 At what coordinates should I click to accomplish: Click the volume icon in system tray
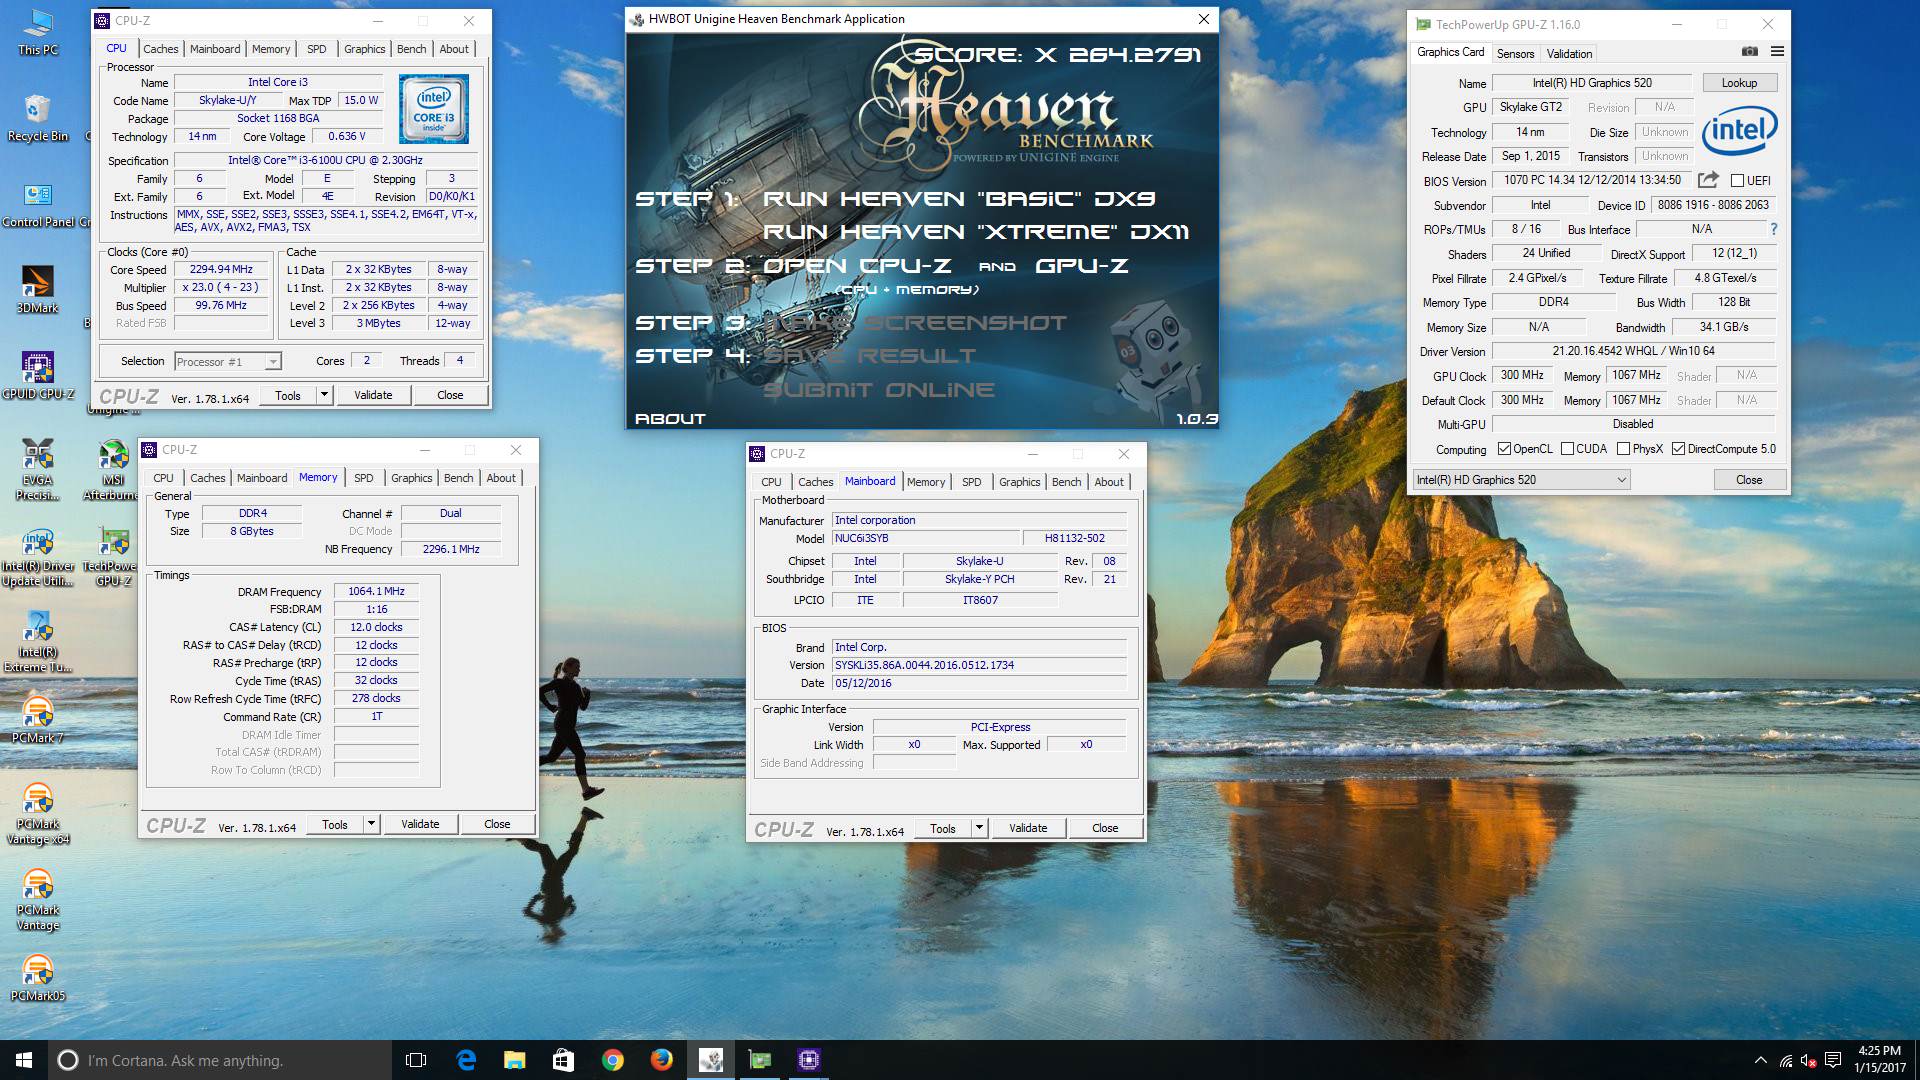click(x=1808, y=1060)
